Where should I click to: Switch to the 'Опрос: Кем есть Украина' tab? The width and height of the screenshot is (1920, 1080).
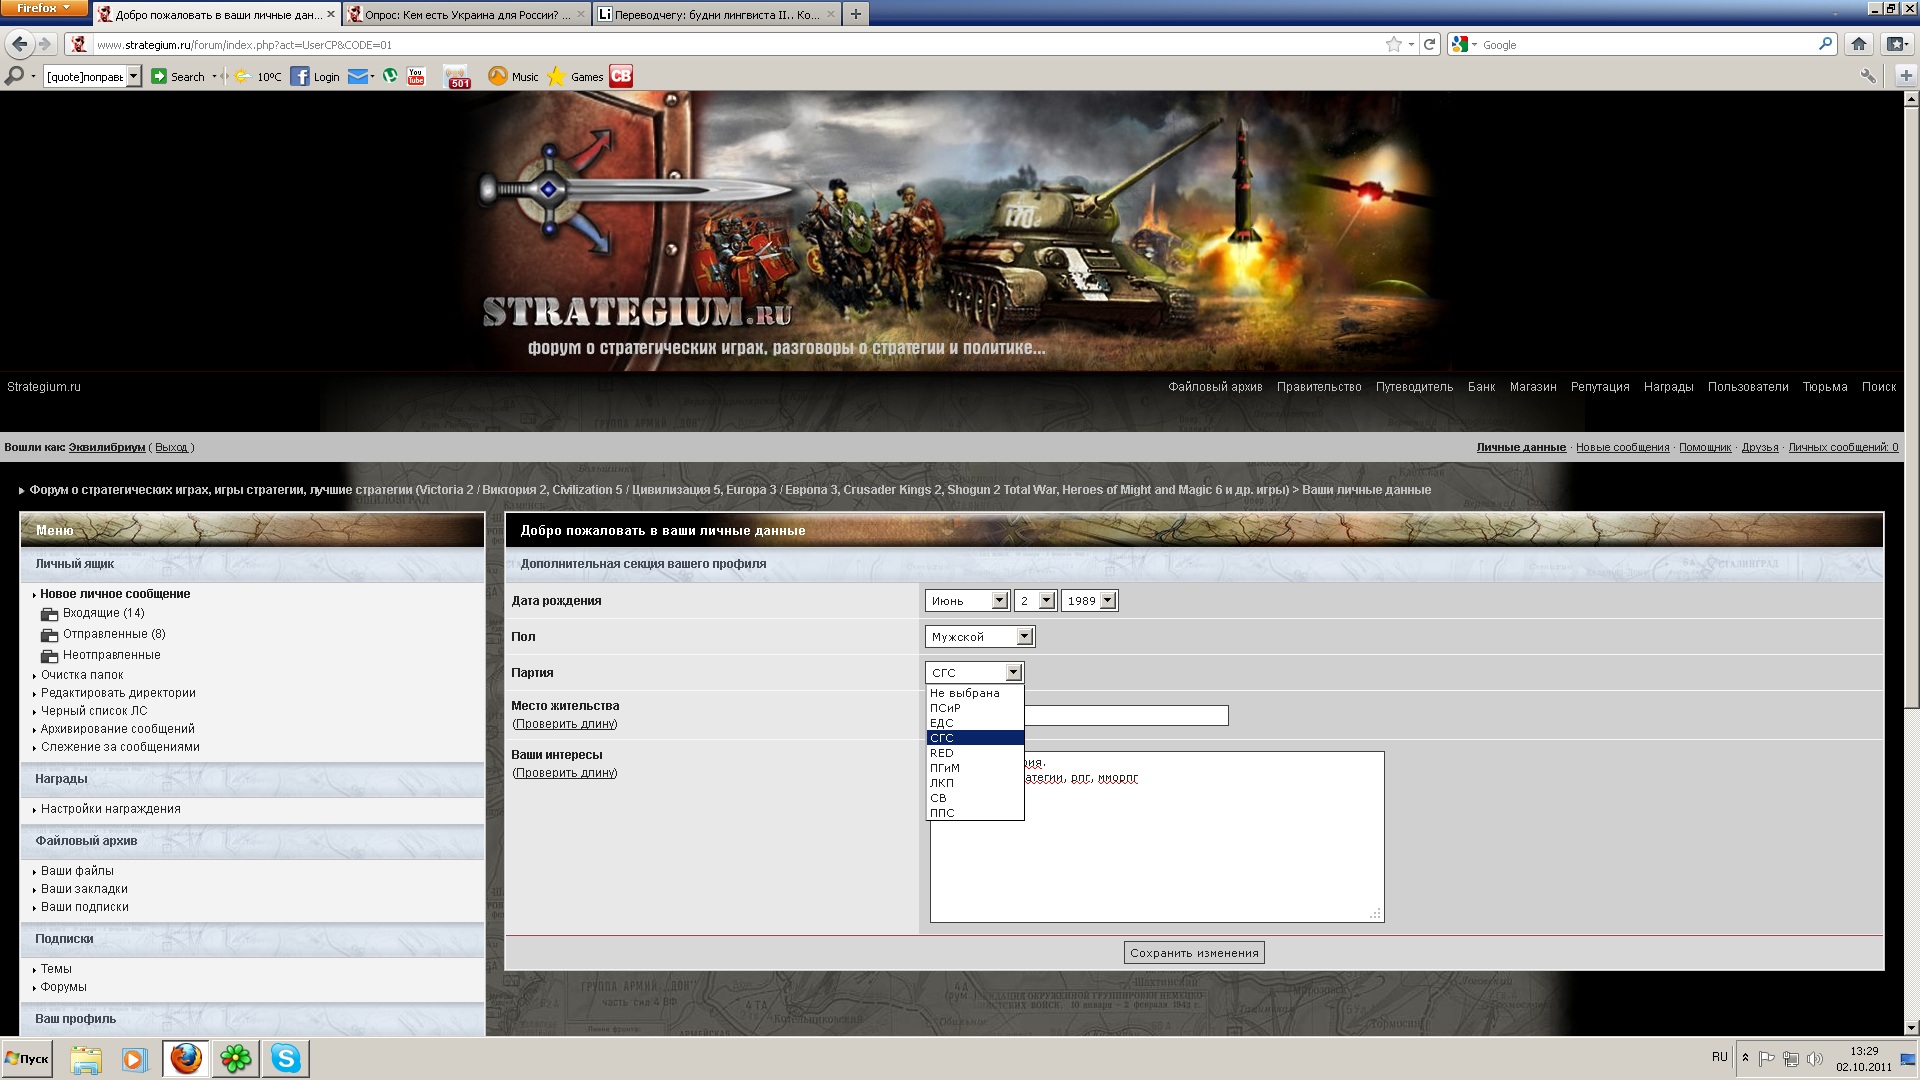click(467, 15)
